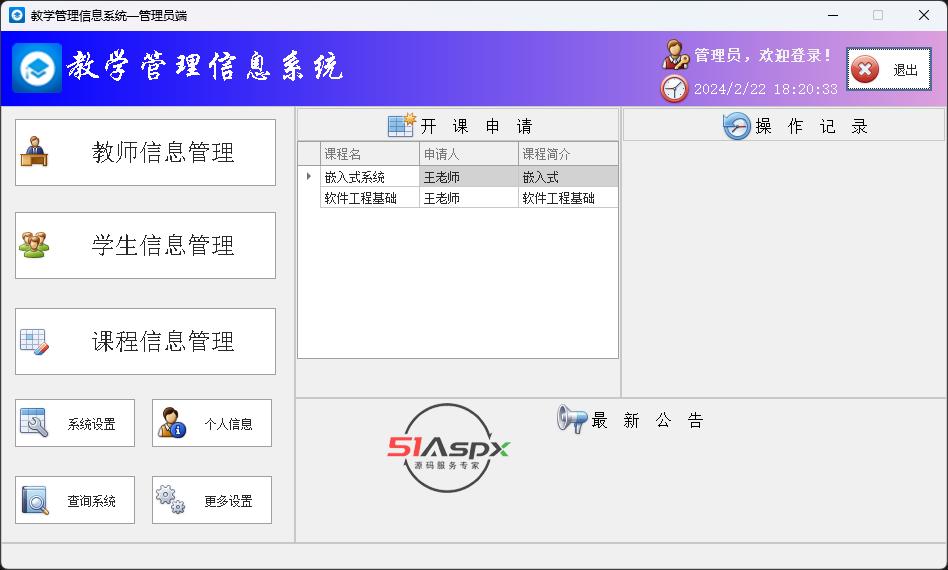Click the graduation cap app logo
This screenshot has width=948, height=570.
tap(37, 68)
